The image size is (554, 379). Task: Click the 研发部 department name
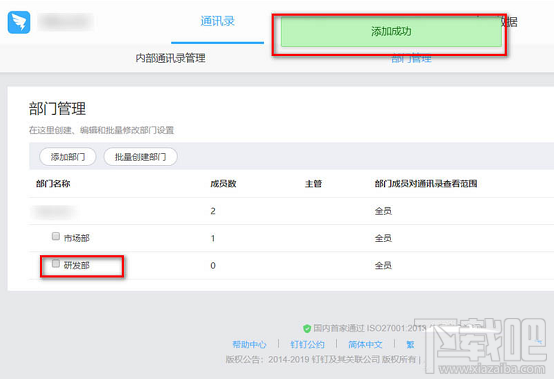click(x=76, y=265)
